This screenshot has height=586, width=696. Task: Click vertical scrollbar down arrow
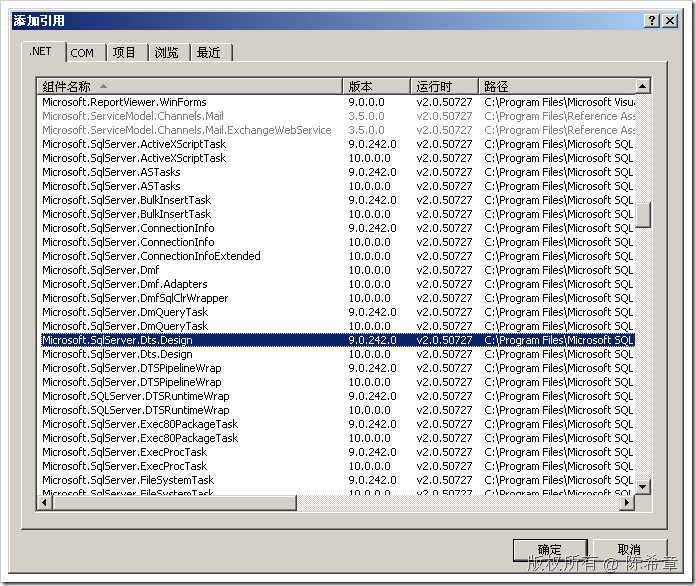pyautogui.click(x=643, y=487)
